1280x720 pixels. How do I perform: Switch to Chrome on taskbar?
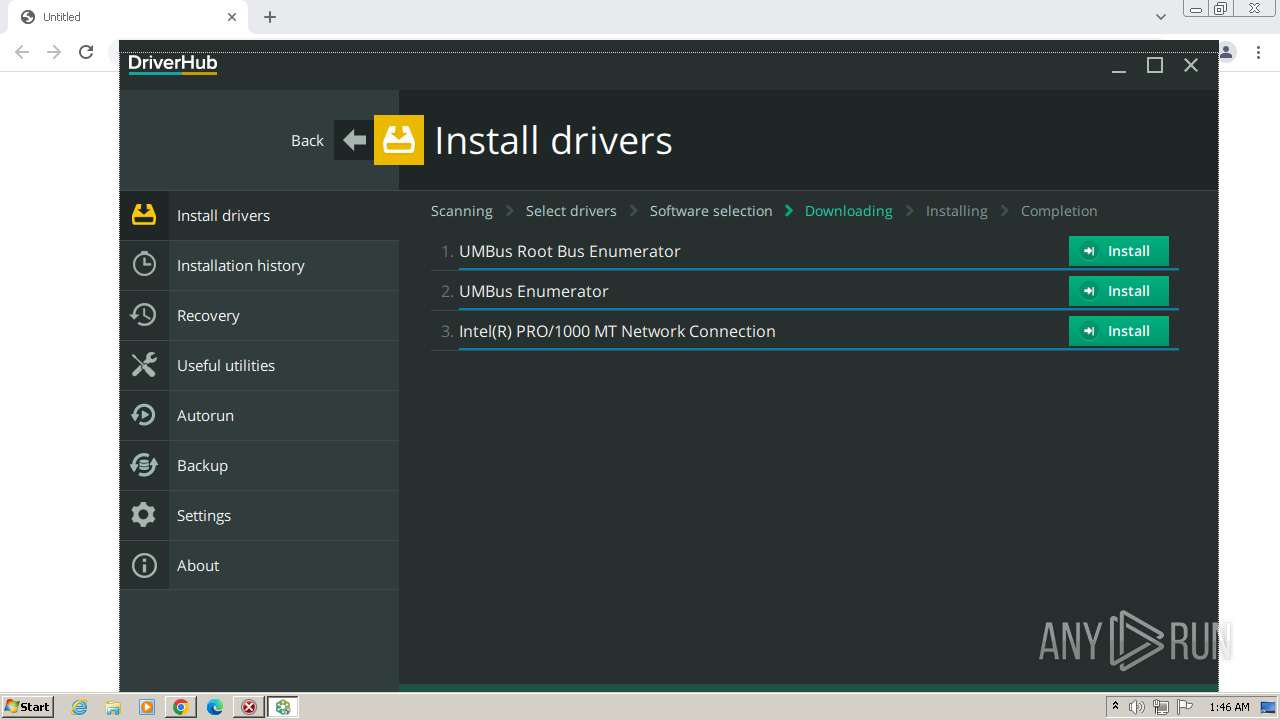tap(181, 707)
